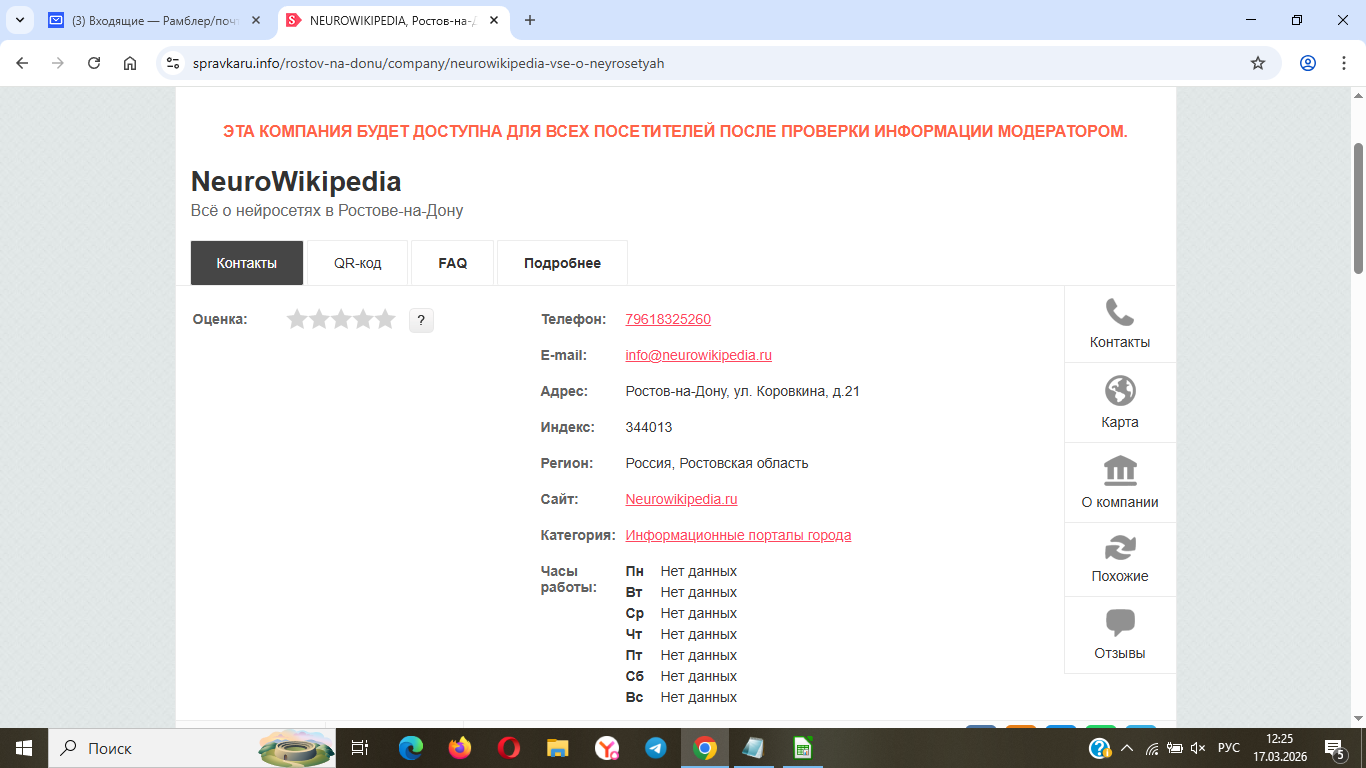Select the NEUROWIKIPEDIA browser tab

(x=392, y=20)
